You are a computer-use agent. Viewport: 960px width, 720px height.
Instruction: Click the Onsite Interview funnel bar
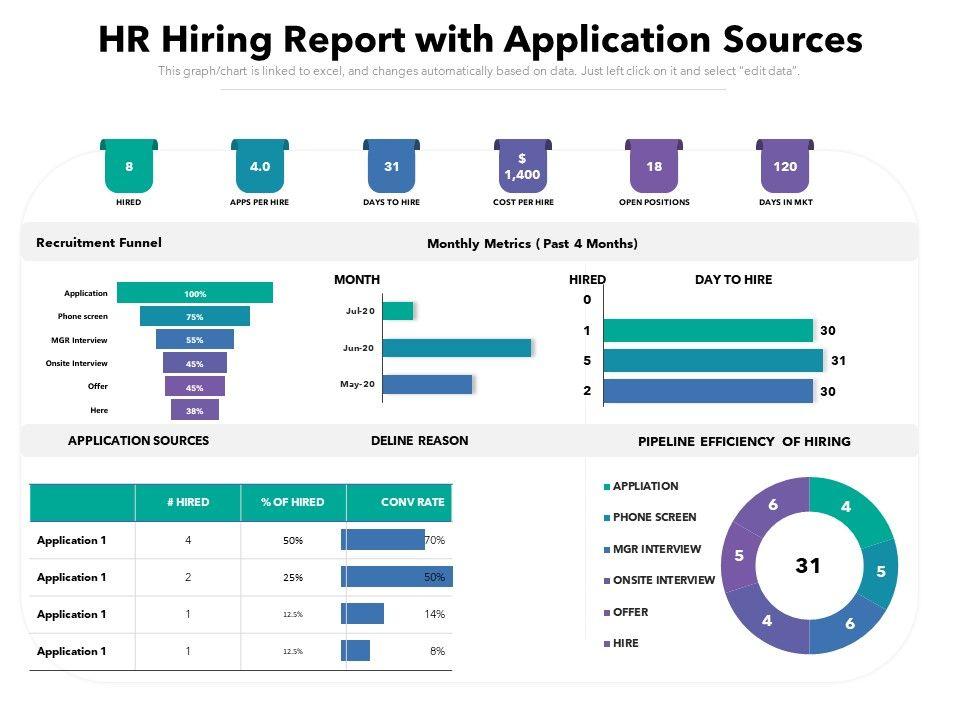click(x=195, y=362)
